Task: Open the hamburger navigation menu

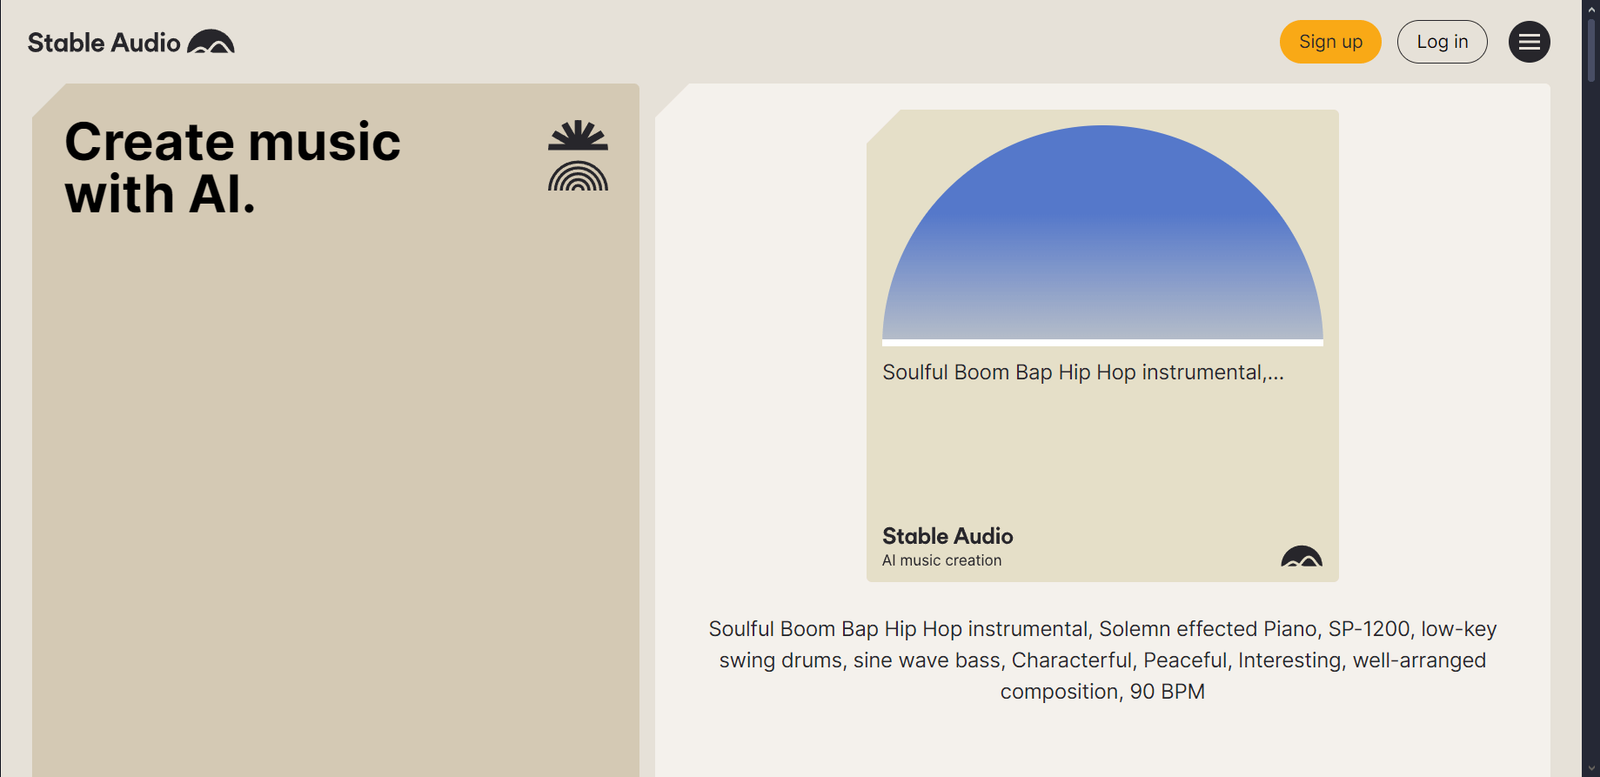Action: tap(1529, 41)
